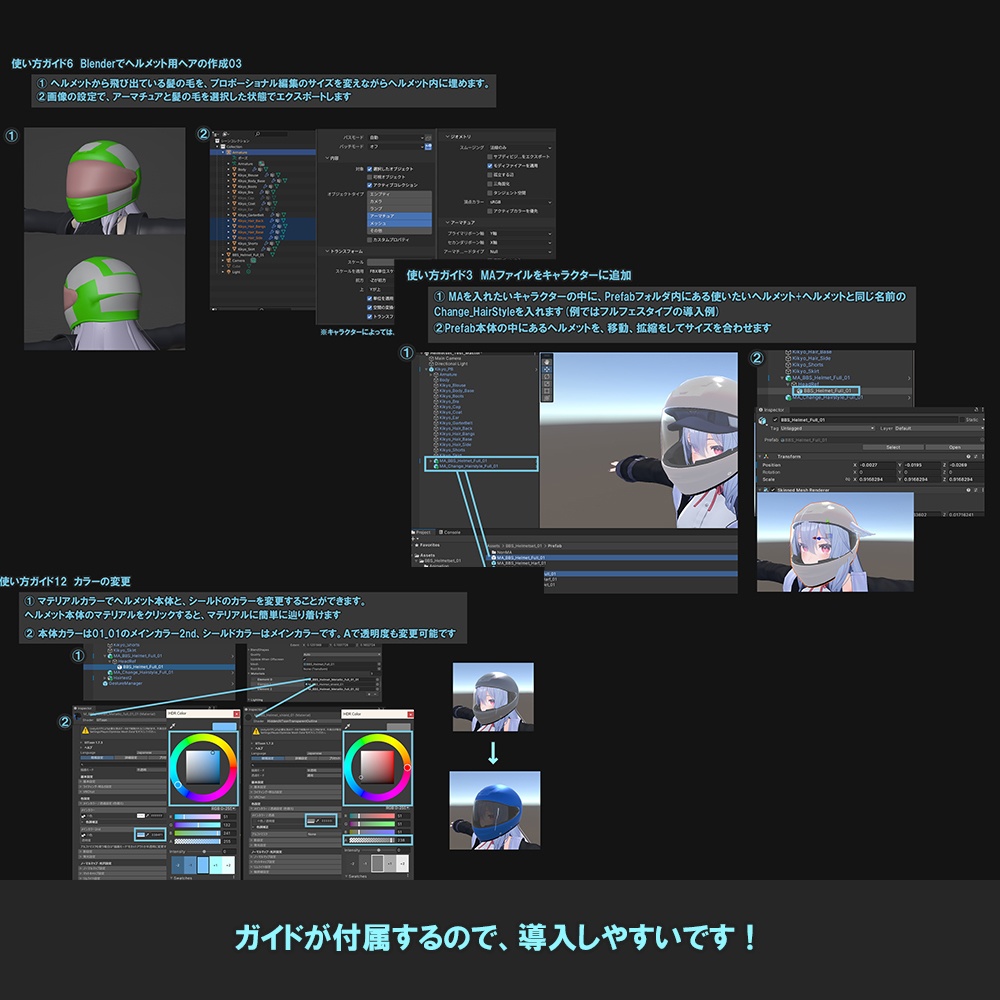Open the Tag Untagged dropdown in the Inspector
The height and width of the screenshot is (1000, 1000).
coord(826,428)
